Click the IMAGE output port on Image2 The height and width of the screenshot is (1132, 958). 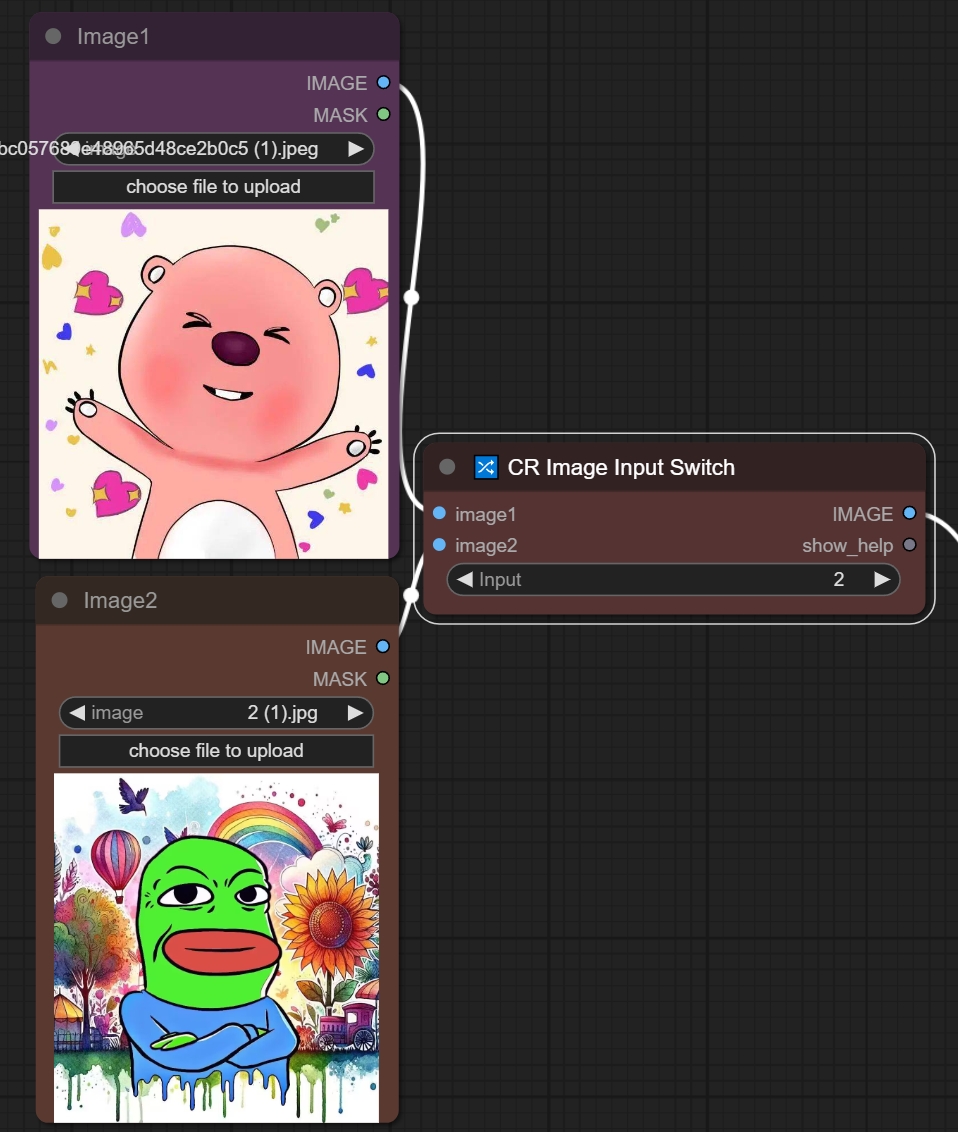tap(382, 647)
